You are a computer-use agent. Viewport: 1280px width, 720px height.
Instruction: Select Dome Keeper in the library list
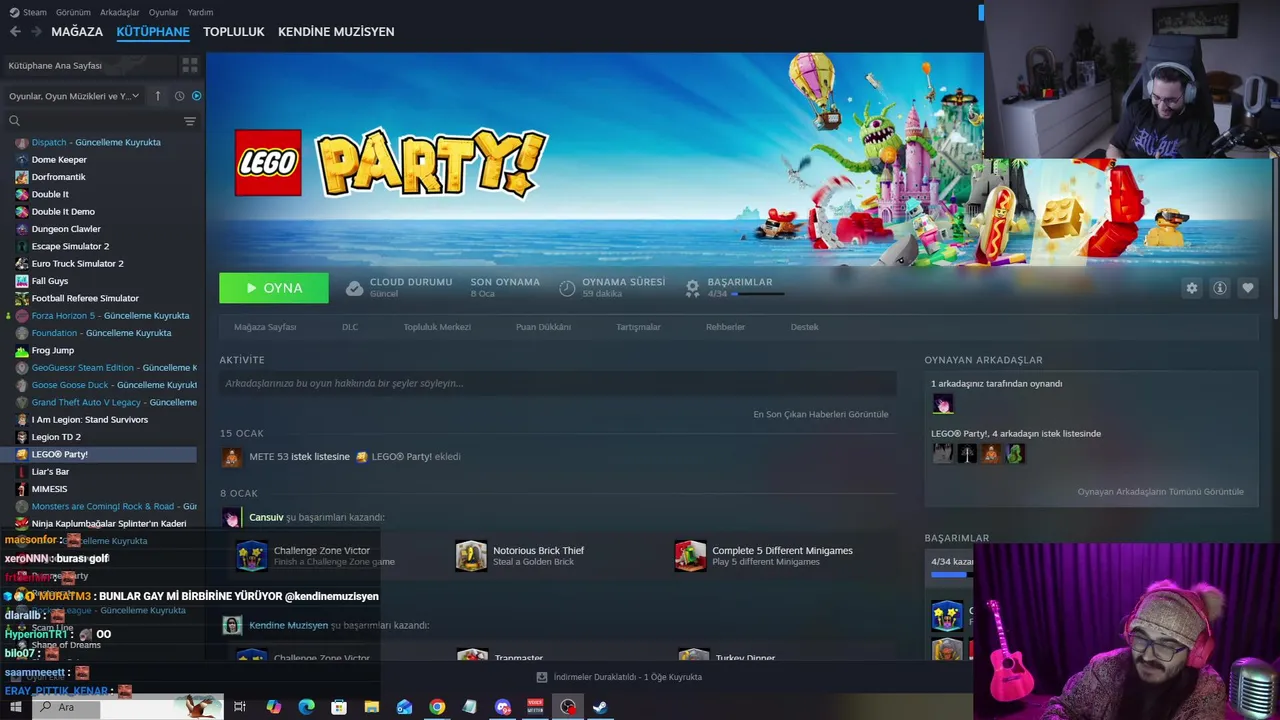pos(59,160)
